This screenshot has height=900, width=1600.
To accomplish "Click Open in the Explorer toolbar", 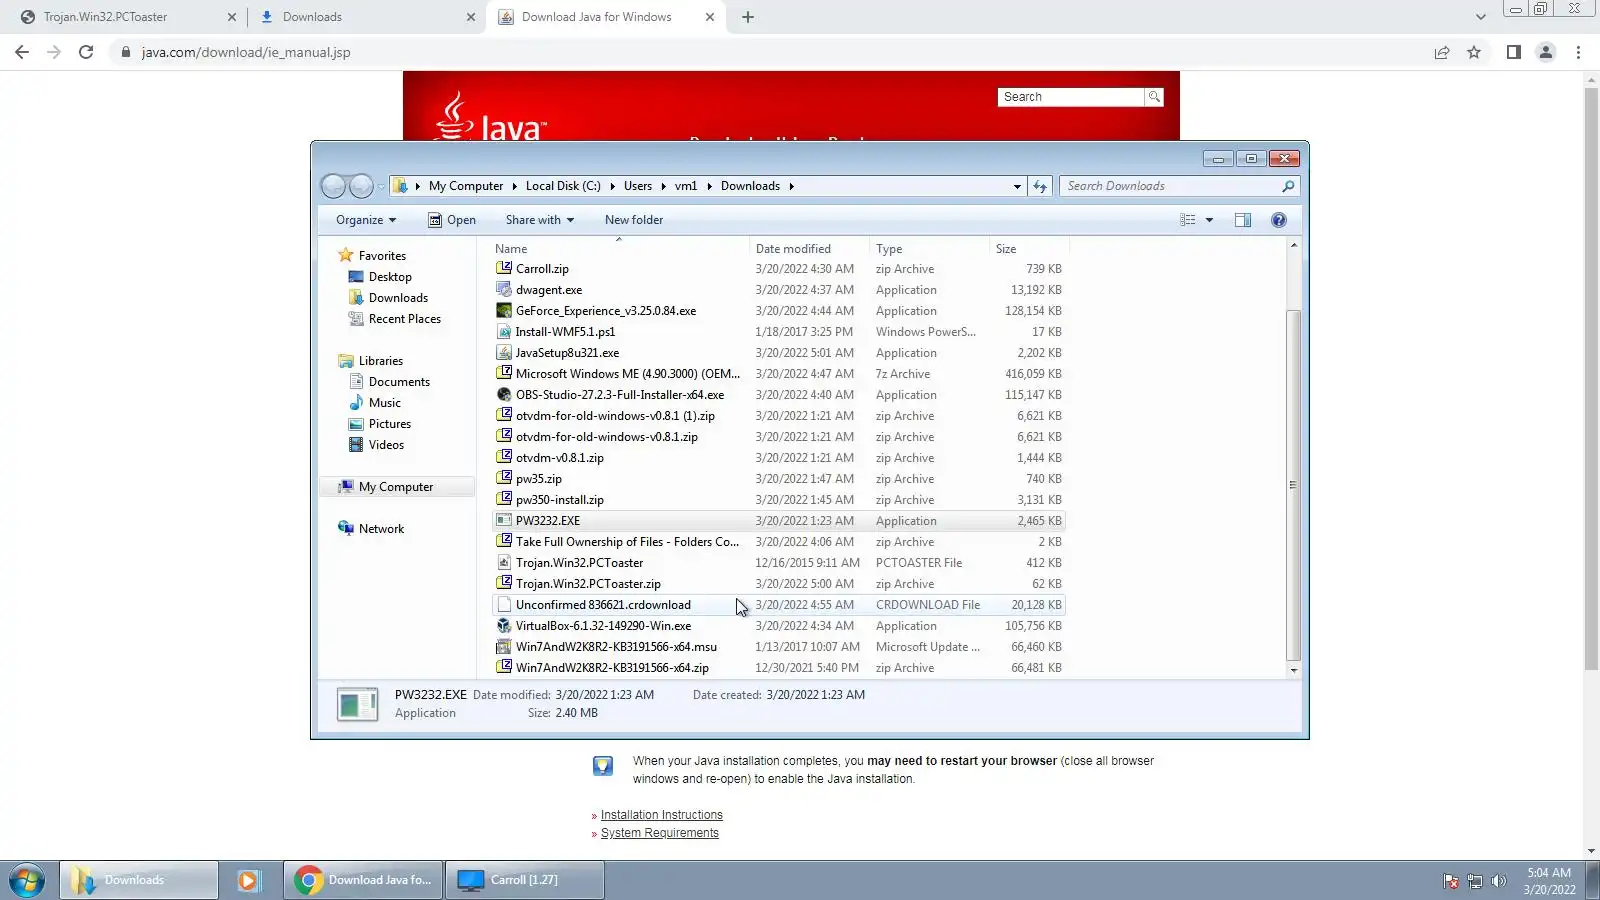I will tap(452, 220).
